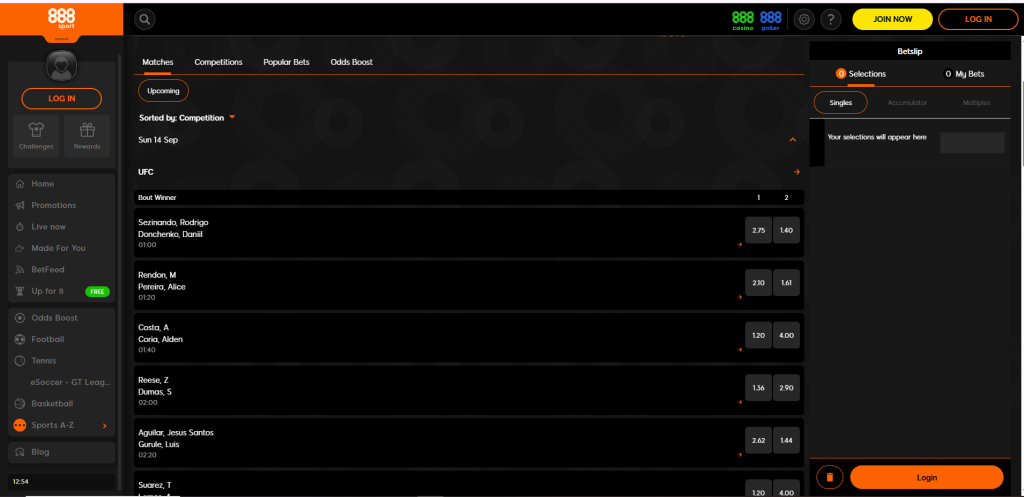Click the search magnifier icon
Image resolution: width=1024 pixels, height=497 pixels.
[x=145, y=19]
